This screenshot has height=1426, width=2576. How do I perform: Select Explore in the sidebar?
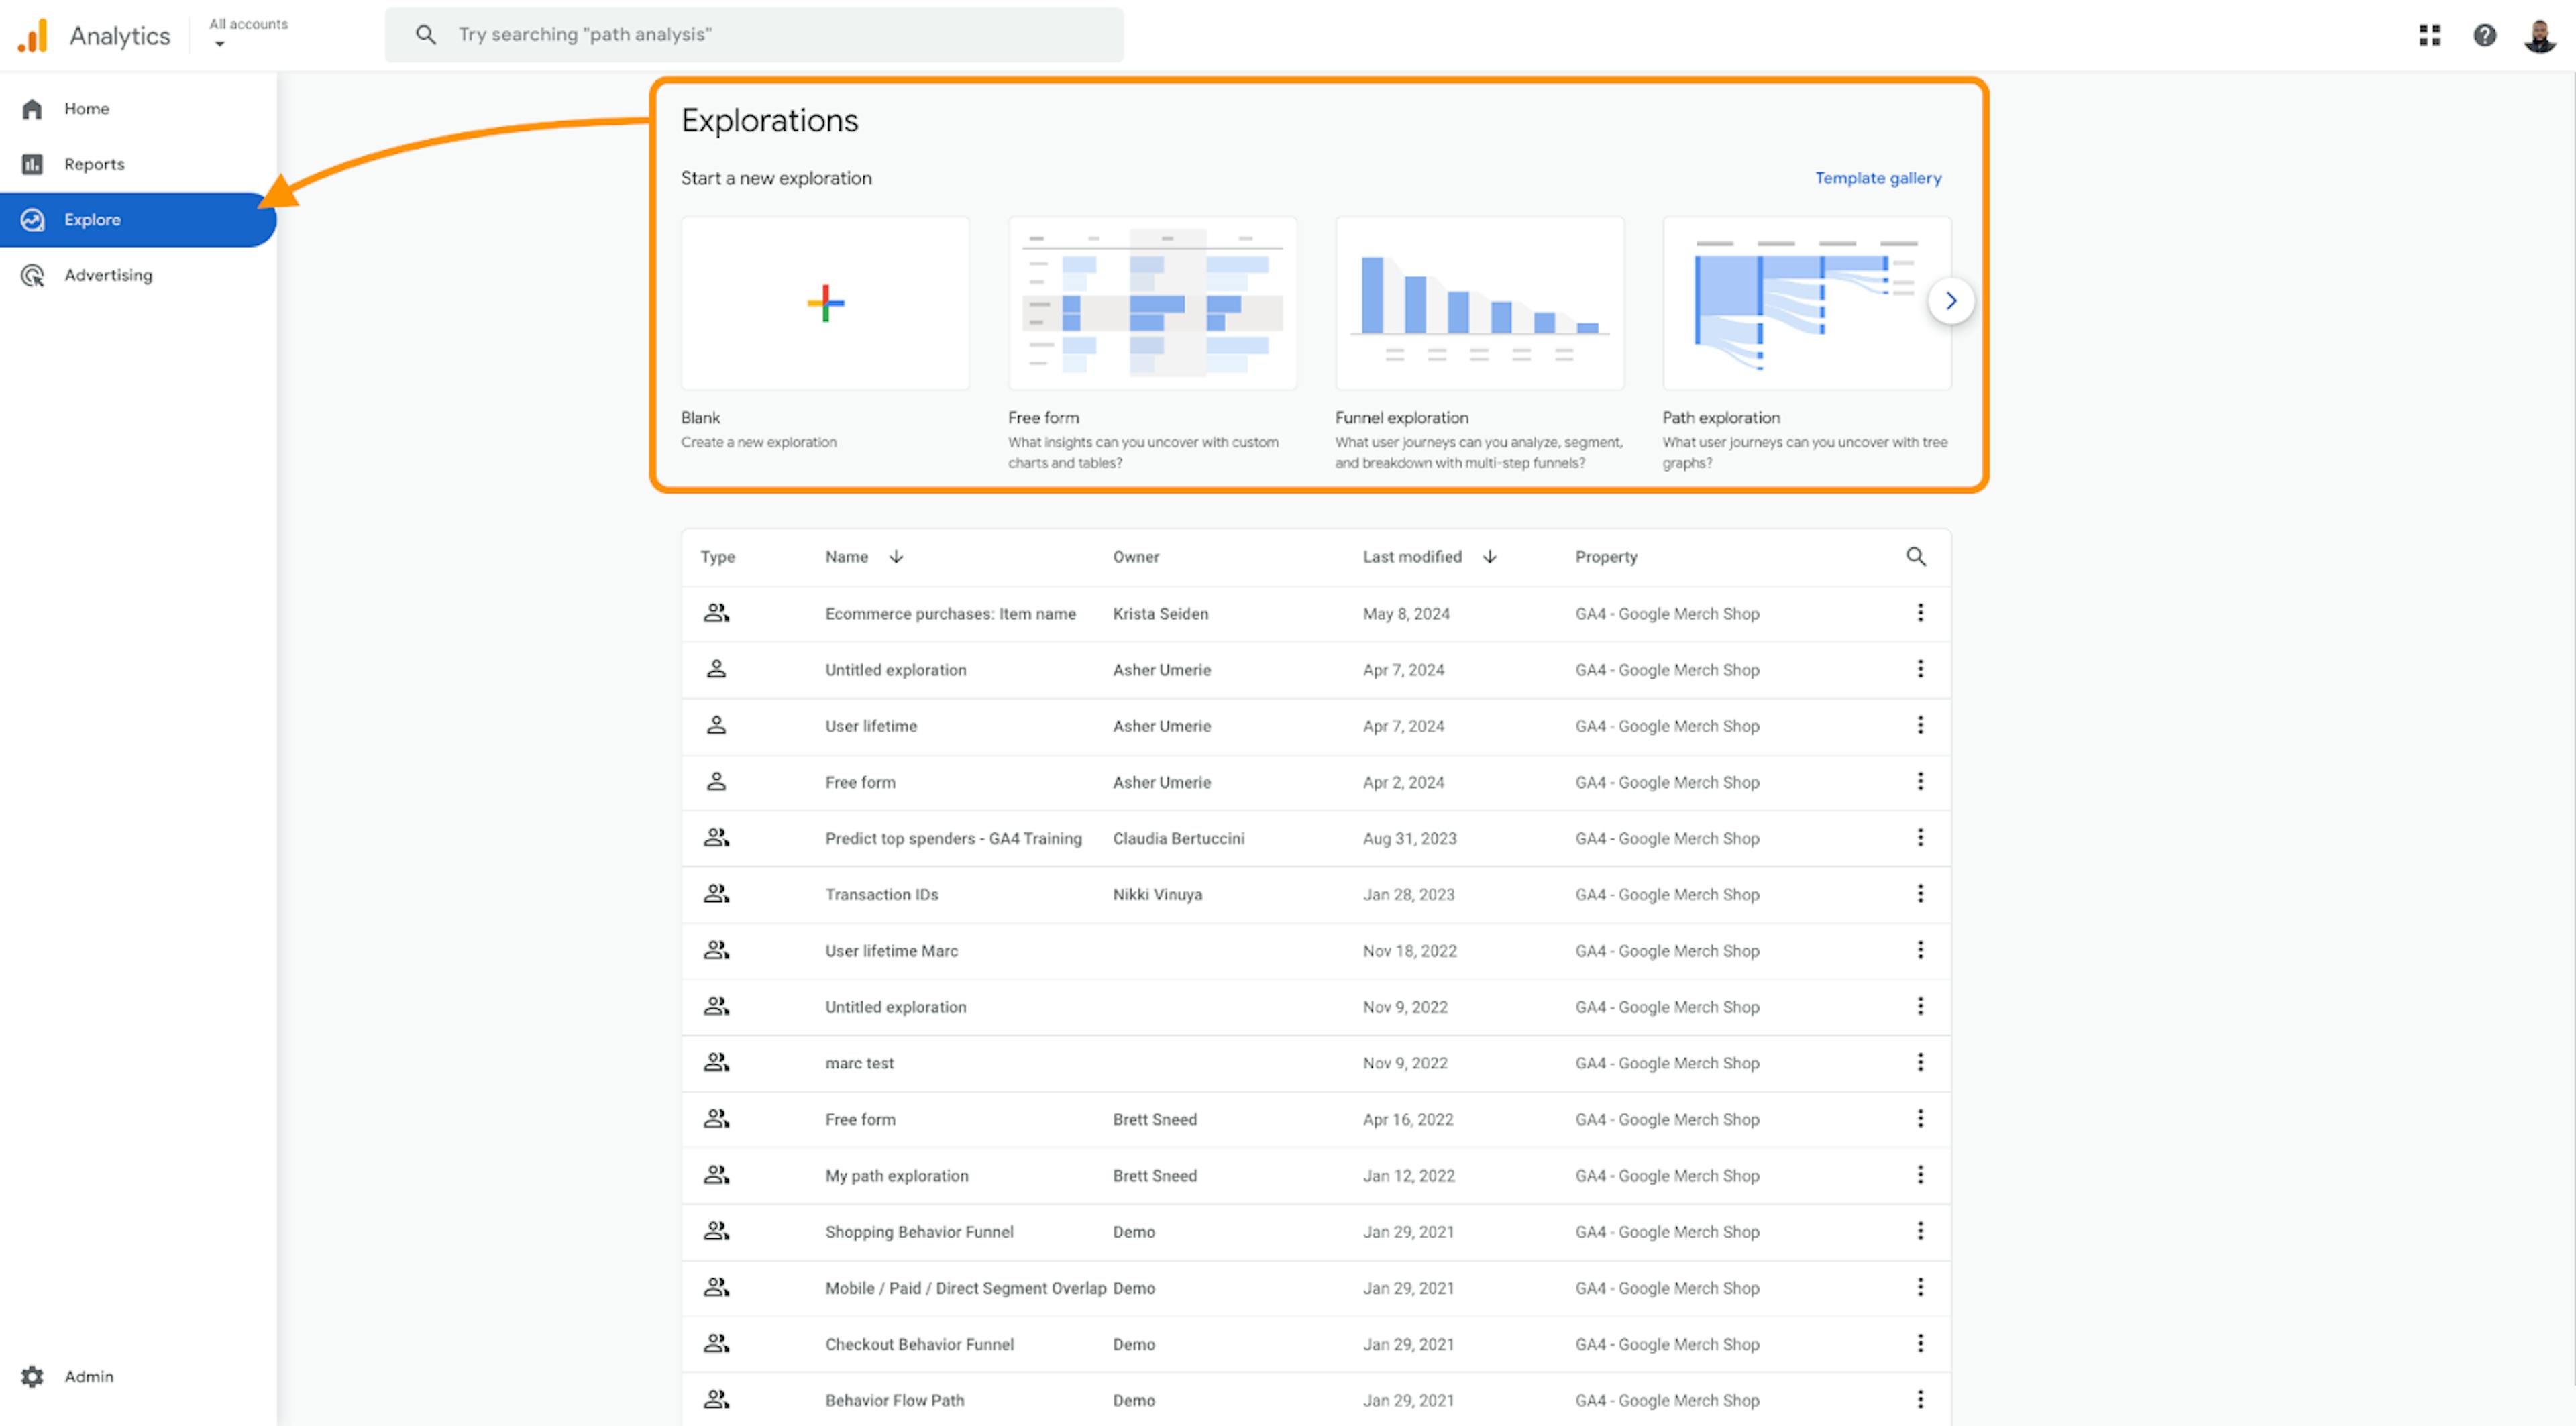pos(138,219)
